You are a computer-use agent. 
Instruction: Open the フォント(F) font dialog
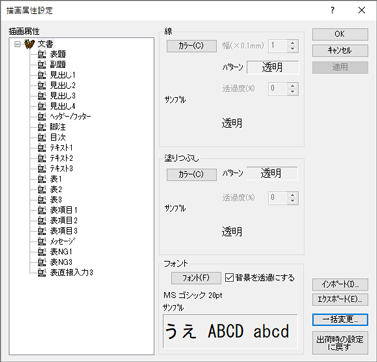pyautogui.click(x=196, y=278)
